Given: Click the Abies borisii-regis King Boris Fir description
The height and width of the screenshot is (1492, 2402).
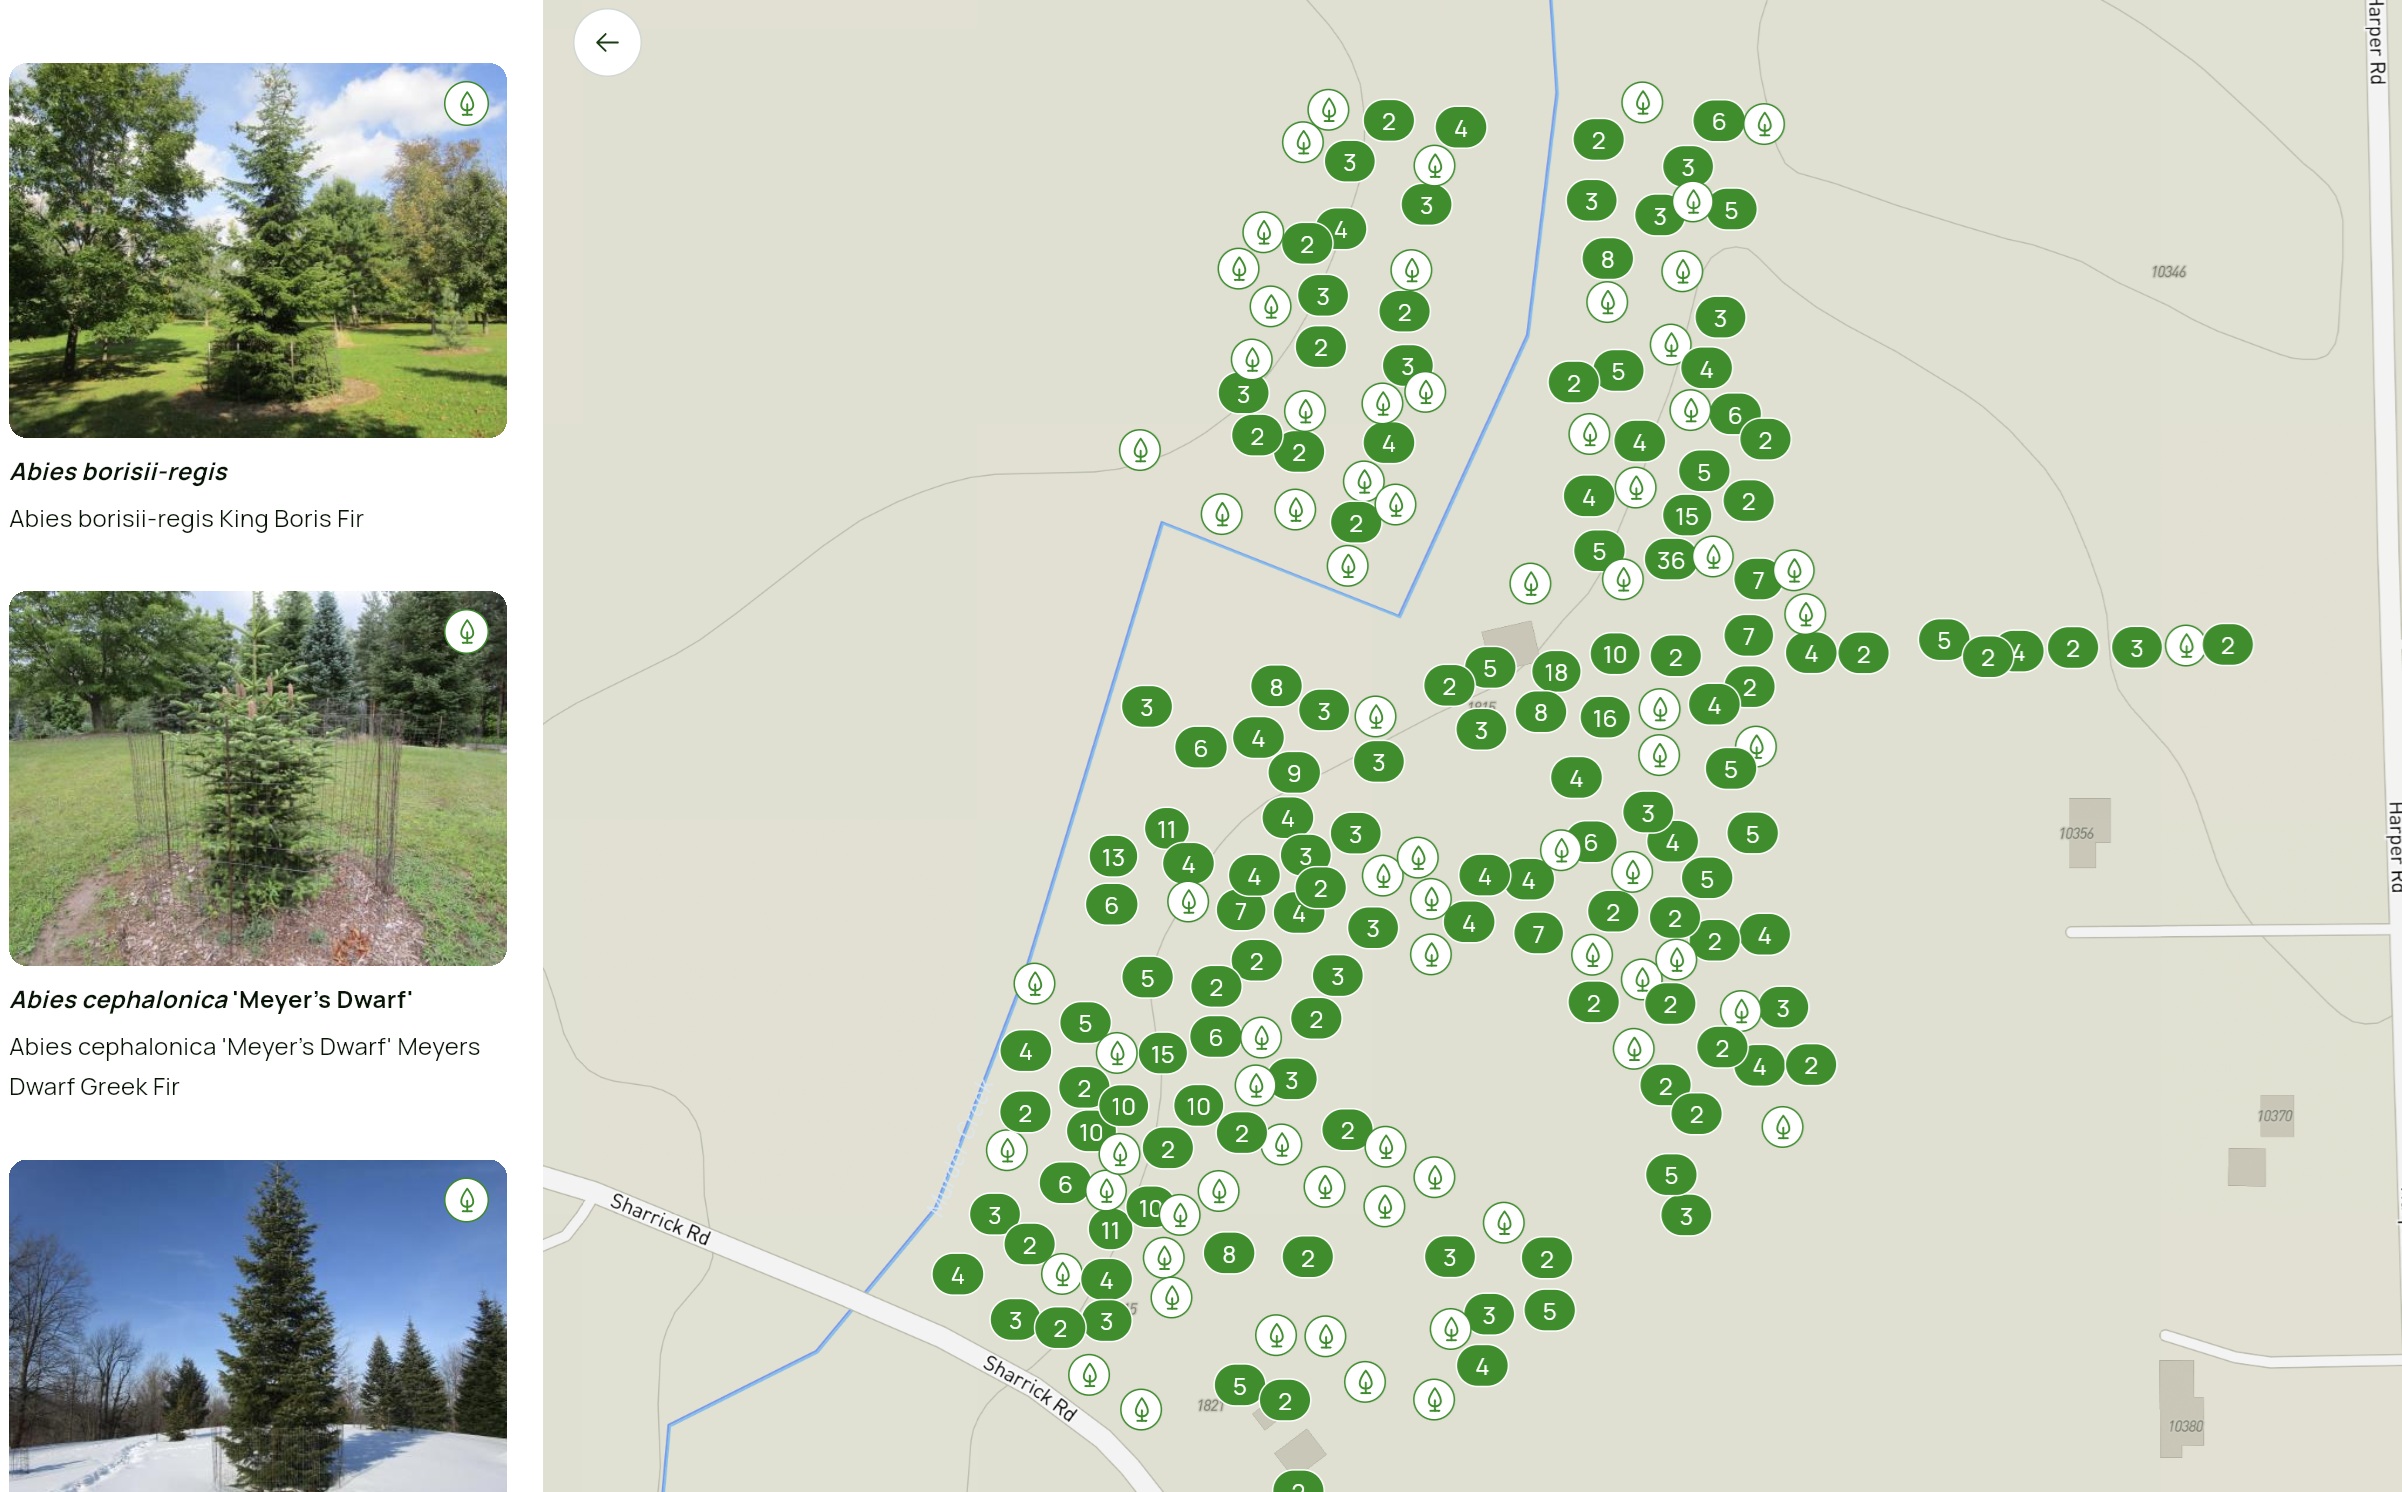Looking at the screenshot, I should point(187,519).
